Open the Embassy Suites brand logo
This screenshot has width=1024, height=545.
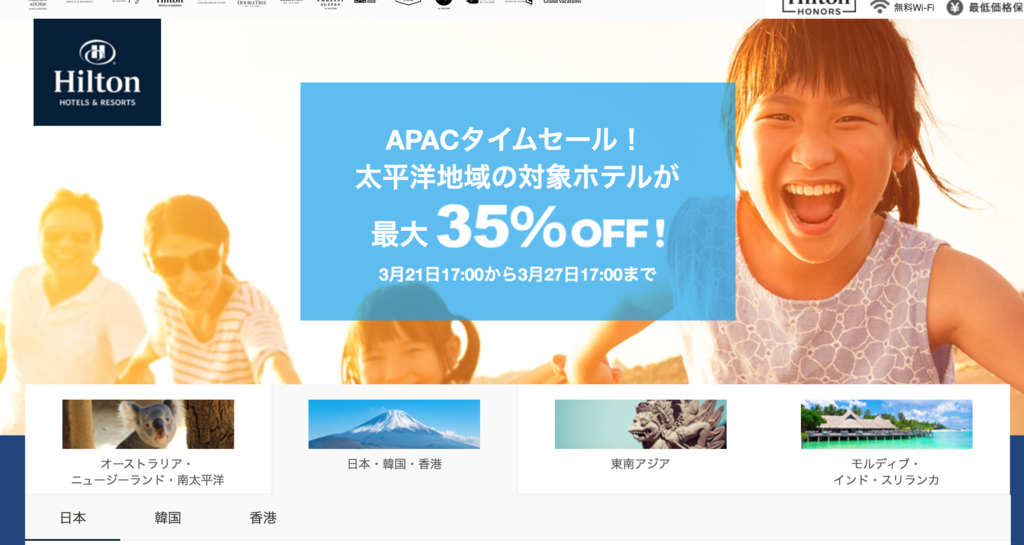point(329,3)
